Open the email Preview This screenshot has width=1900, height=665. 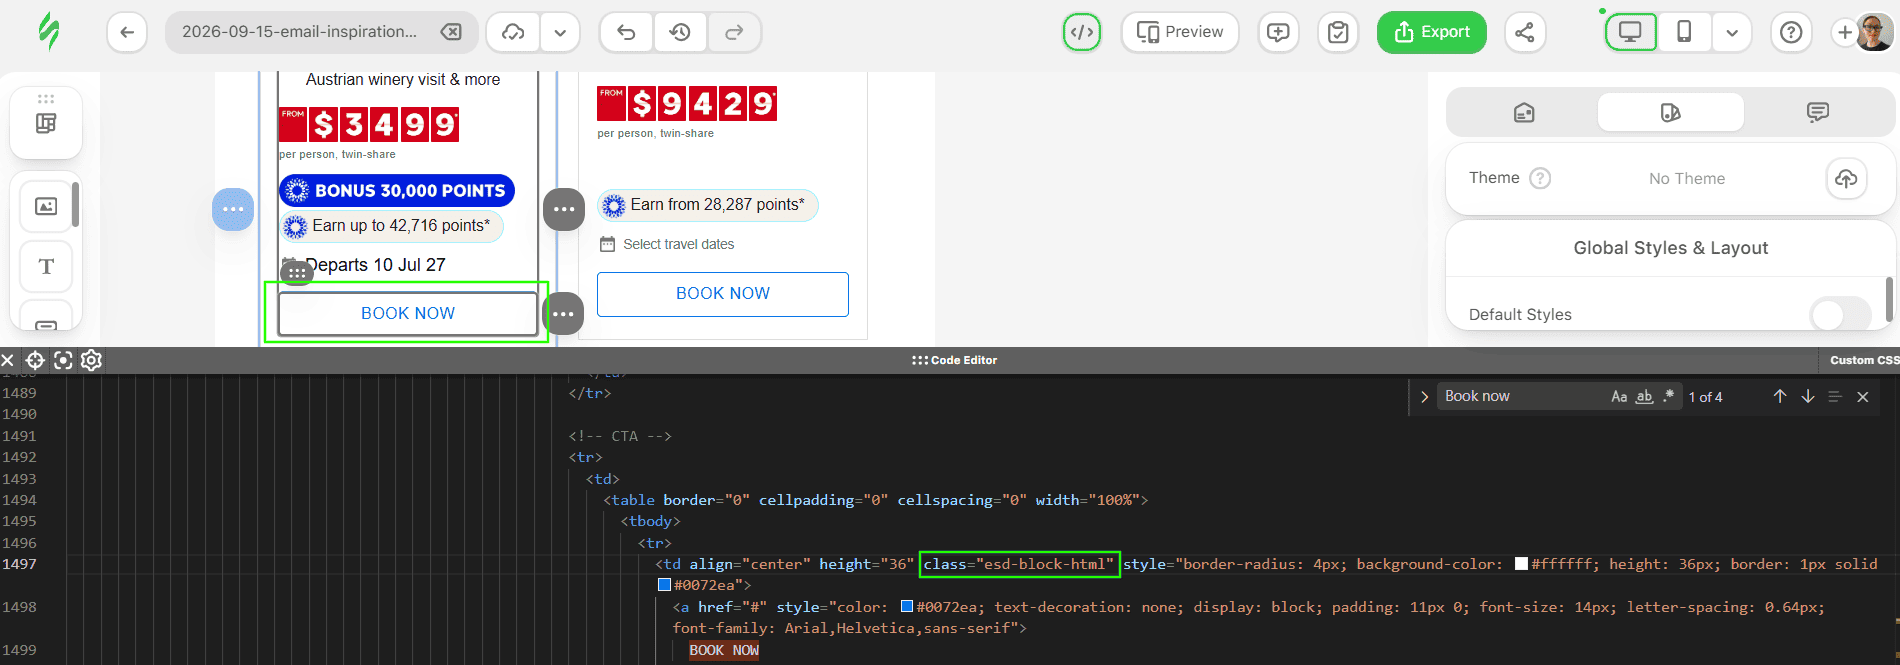[1180, 32]
